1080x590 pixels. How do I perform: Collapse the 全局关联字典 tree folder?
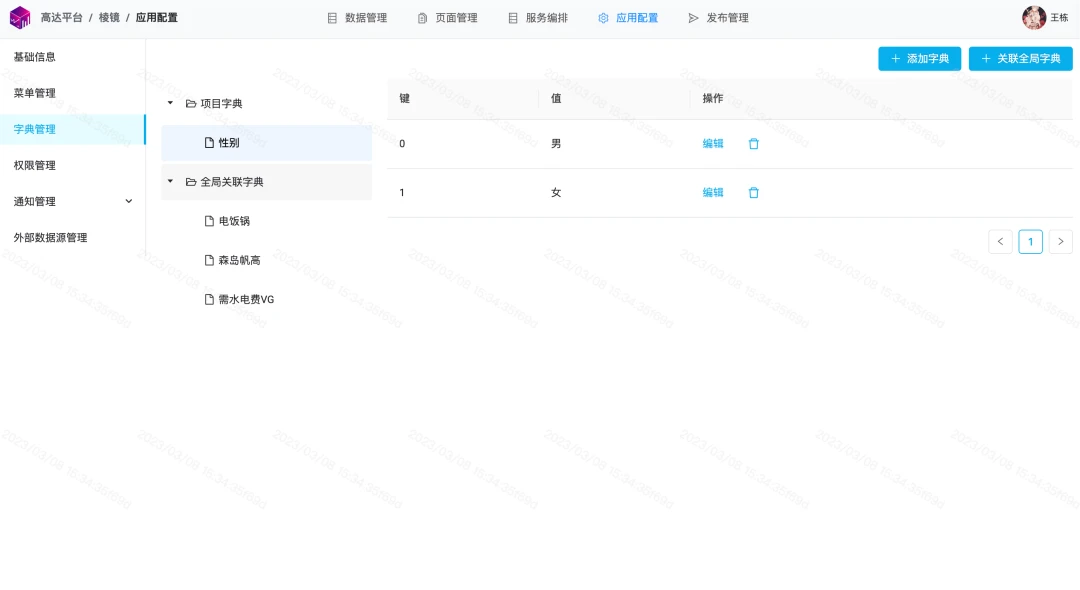tap(170, 182)
